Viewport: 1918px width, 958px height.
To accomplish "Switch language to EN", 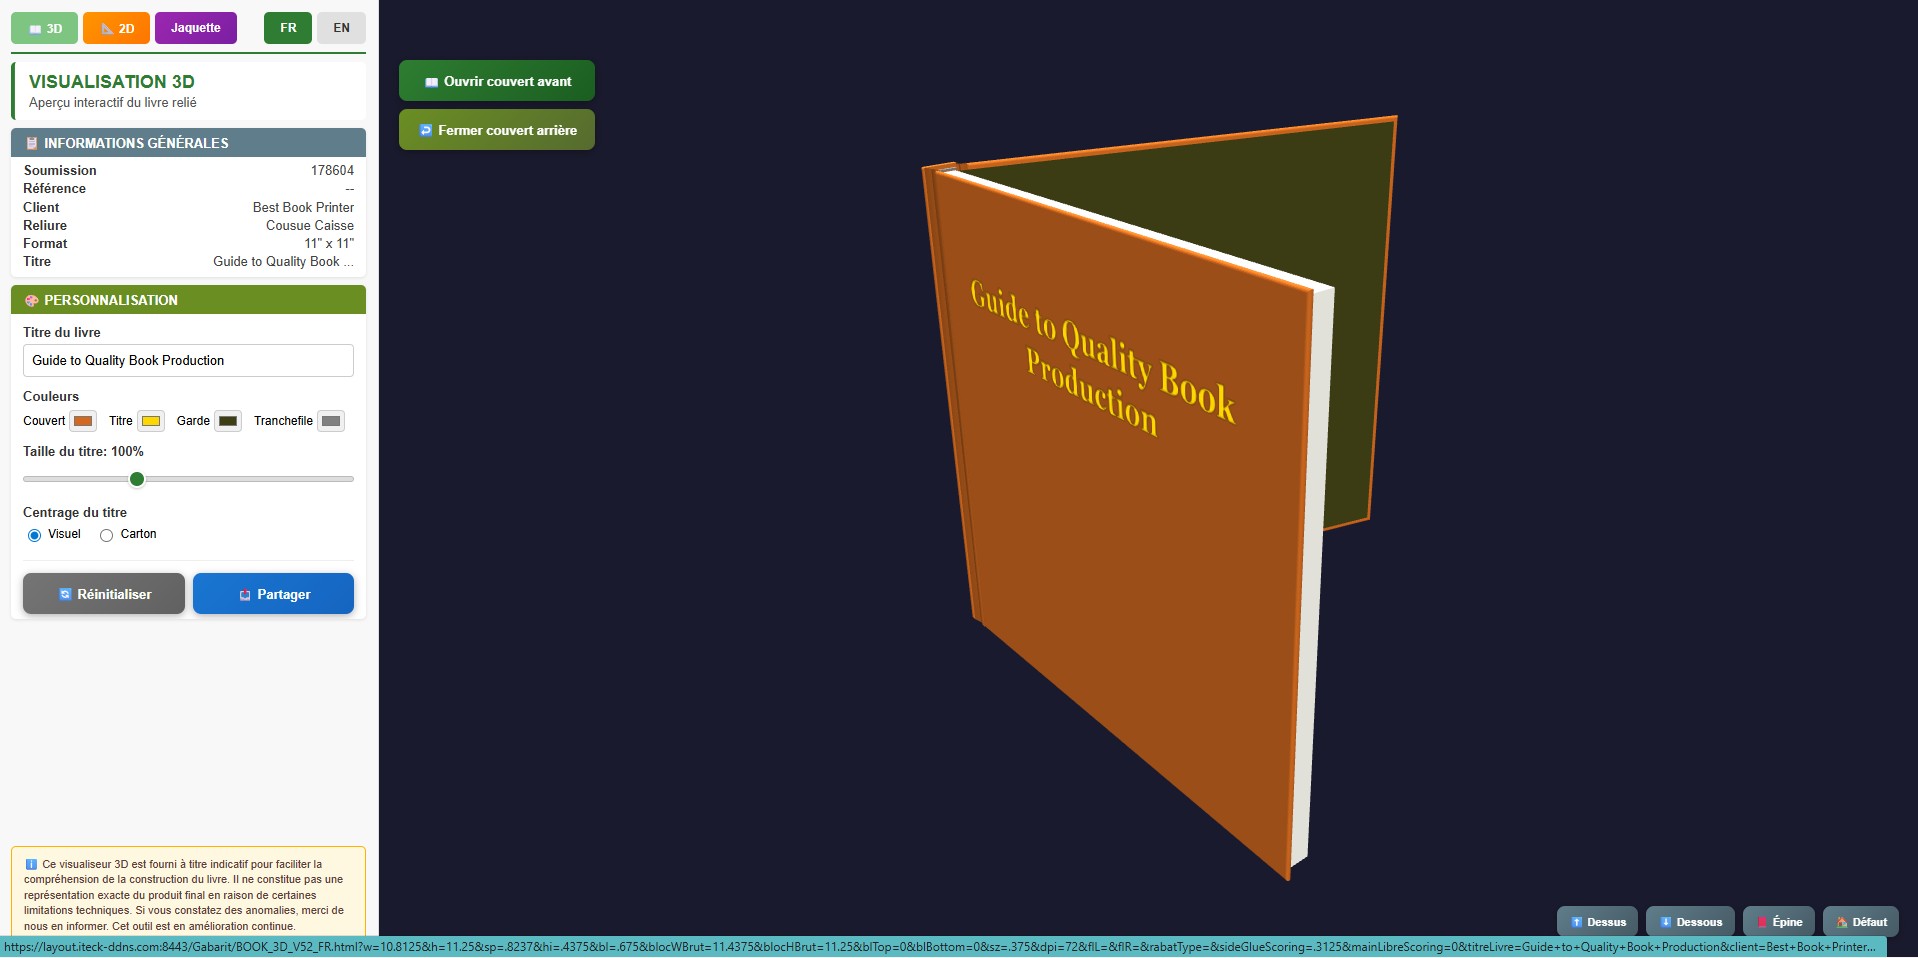I will click(341, 28).
